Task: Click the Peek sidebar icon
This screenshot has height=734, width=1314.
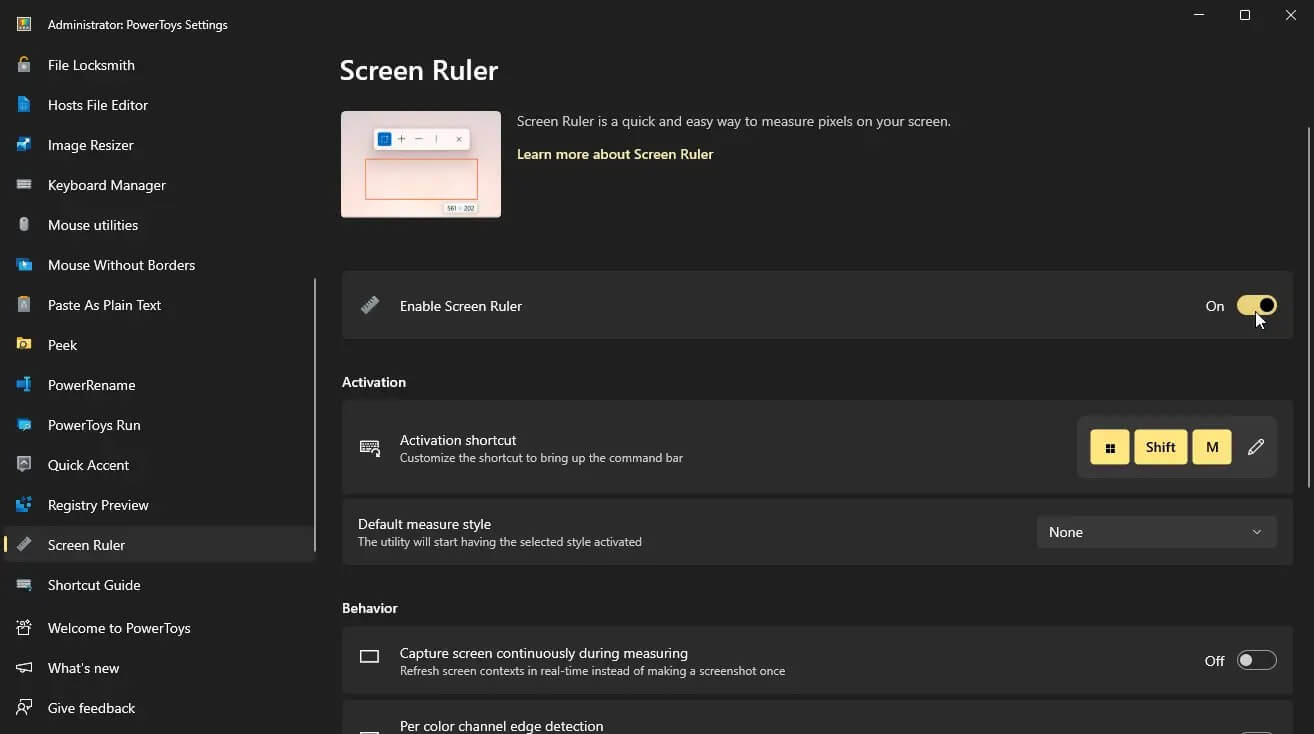Action: coord(24,345)
